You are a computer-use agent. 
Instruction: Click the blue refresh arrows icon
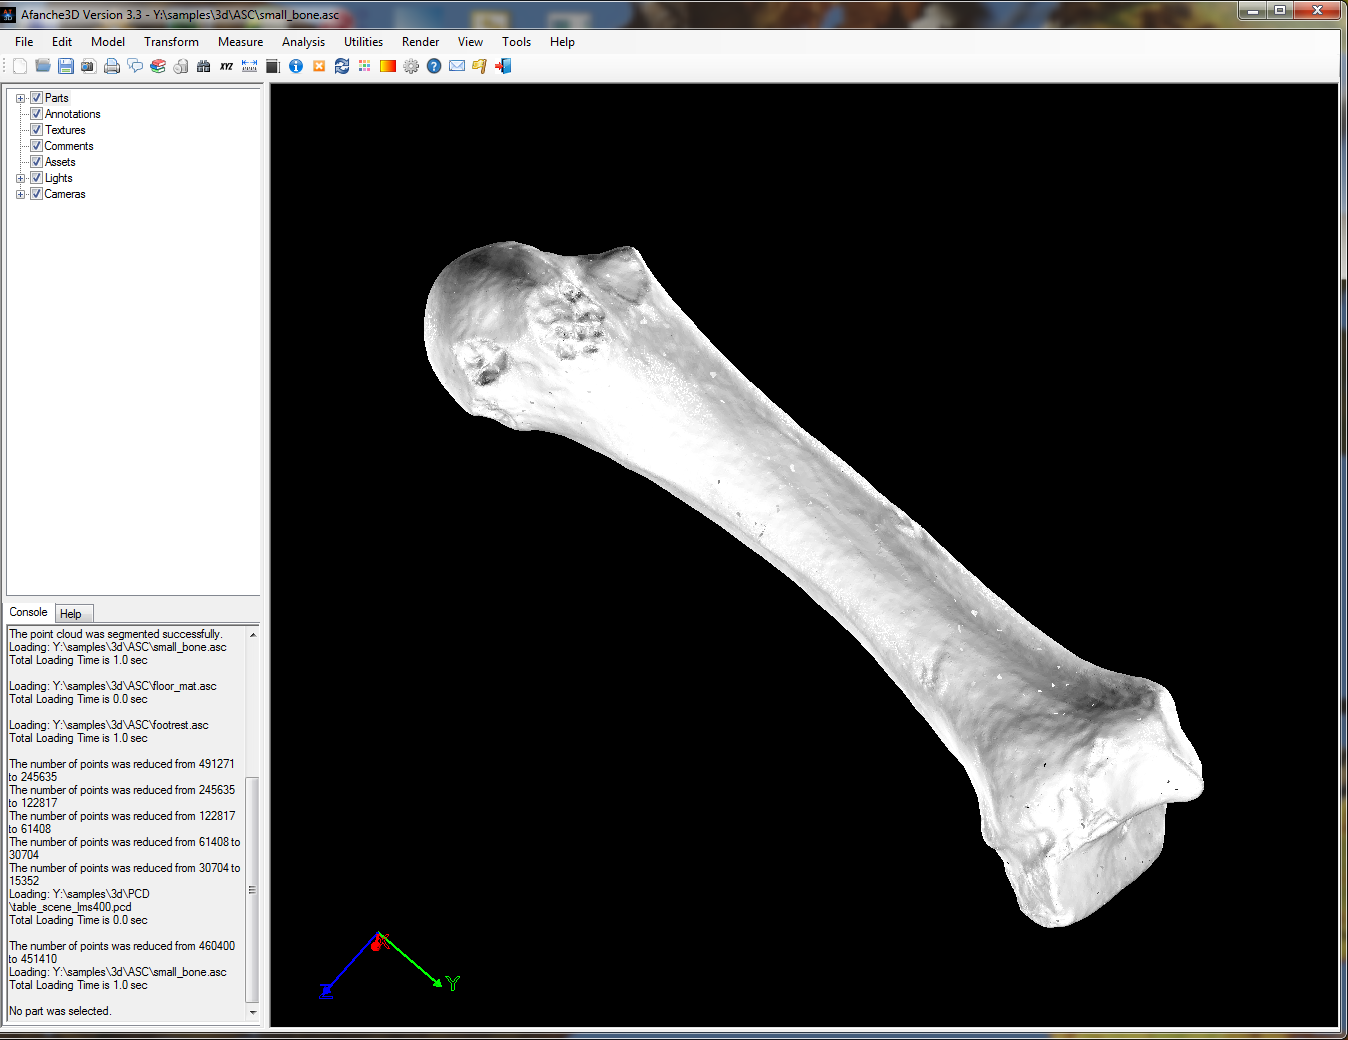point(342,66)
